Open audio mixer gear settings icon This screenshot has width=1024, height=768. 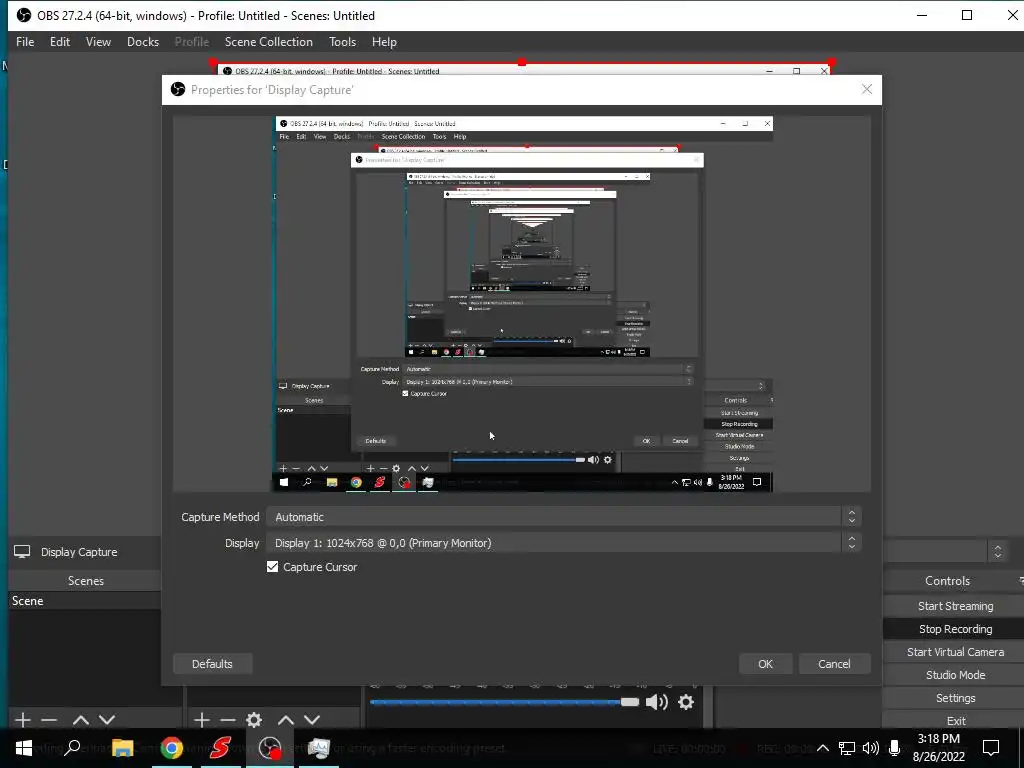(x=686, y=702)
